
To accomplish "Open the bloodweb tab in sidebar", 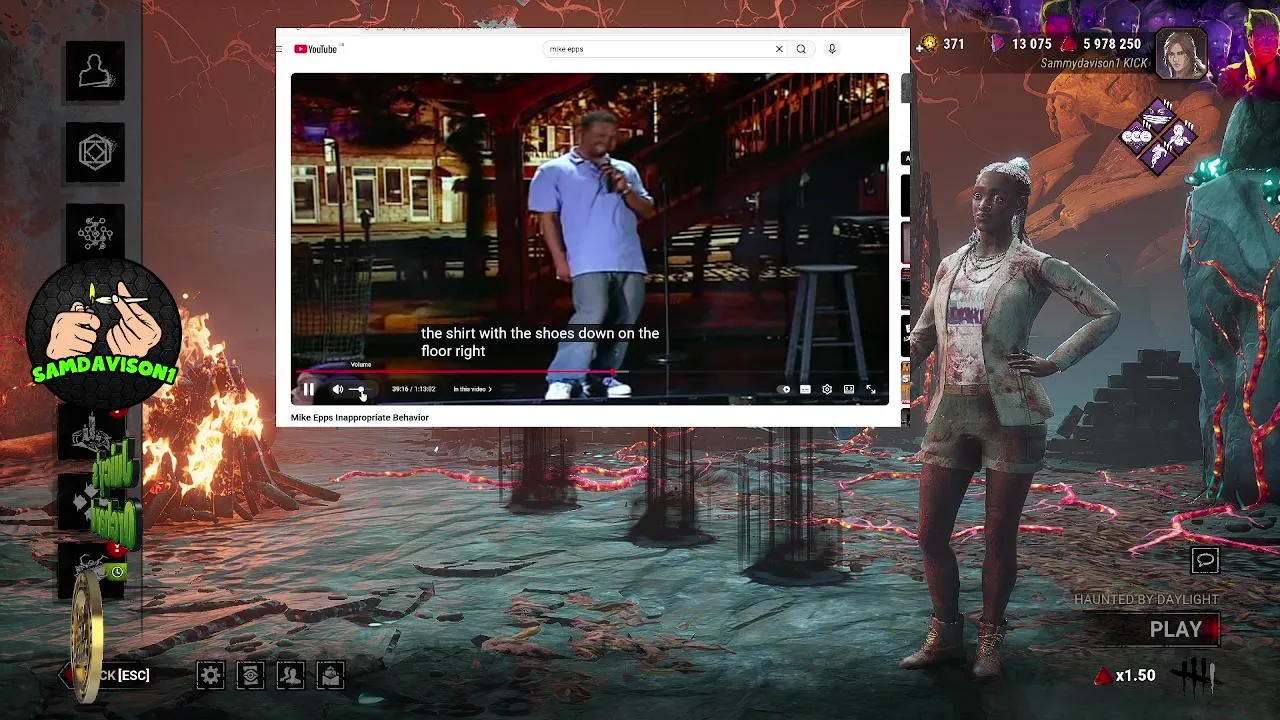I will pyautogui.click(x=96, y=234).
